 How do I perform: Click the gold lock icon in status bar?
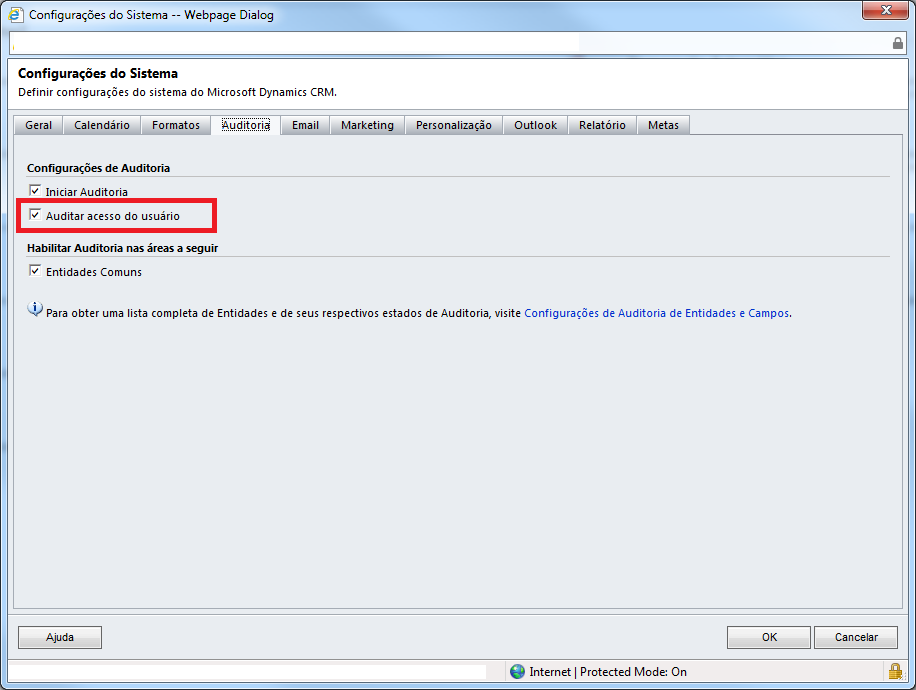pyautogui.click(x=895, y=671)
